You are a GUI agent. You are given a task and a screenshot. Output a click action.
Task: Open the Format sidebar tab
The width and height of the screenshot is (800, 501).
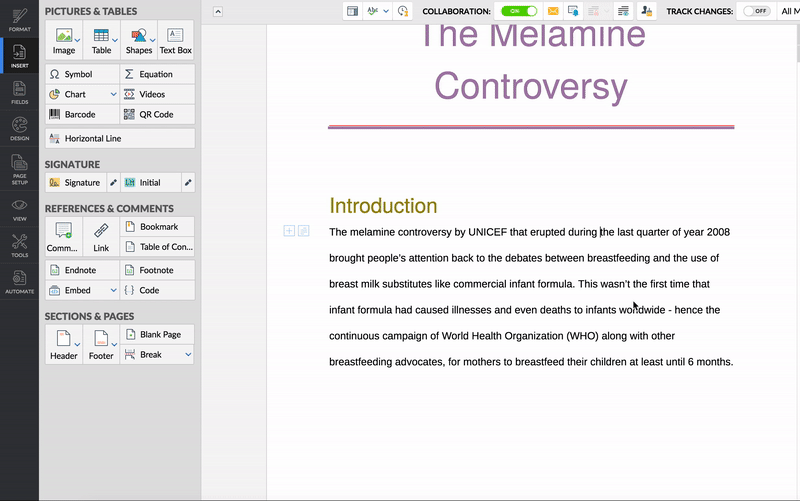[19, 19]
